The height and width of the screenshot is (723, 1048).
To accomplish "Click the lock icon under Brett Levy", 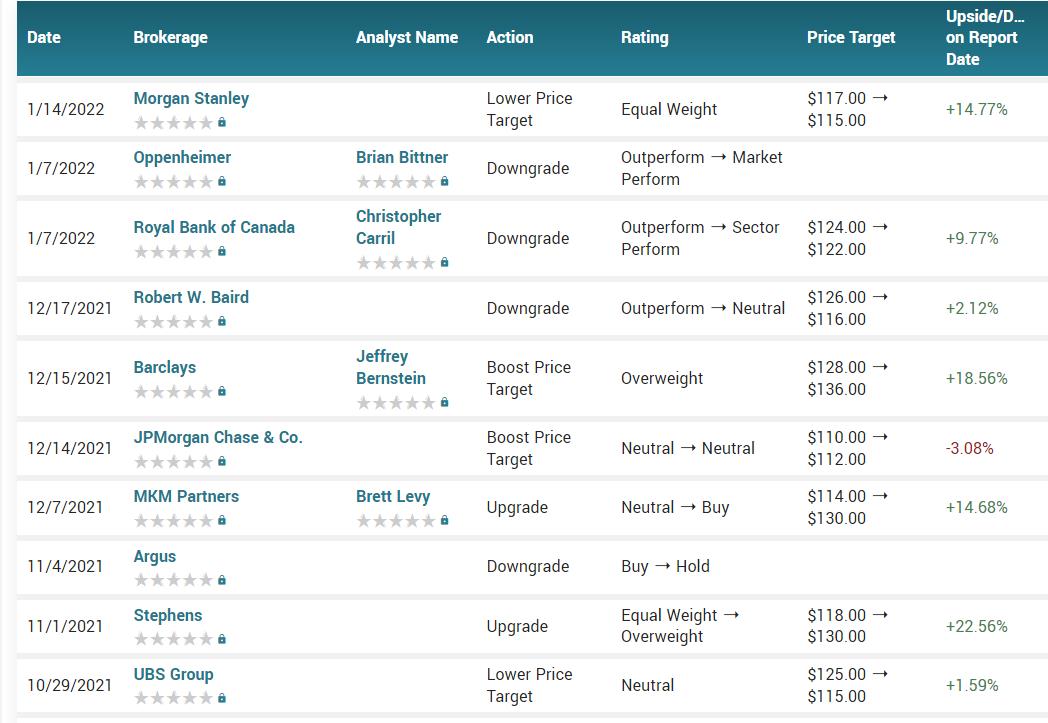I will pyautogui.click(x=444, y=520).
